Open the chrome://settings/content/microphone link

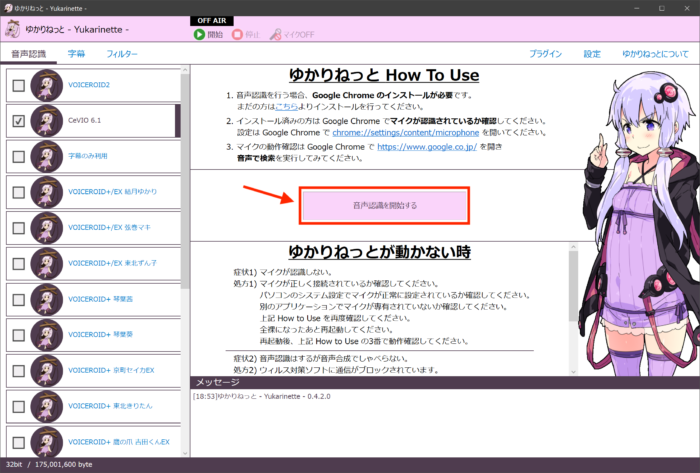tap(405, 133)
